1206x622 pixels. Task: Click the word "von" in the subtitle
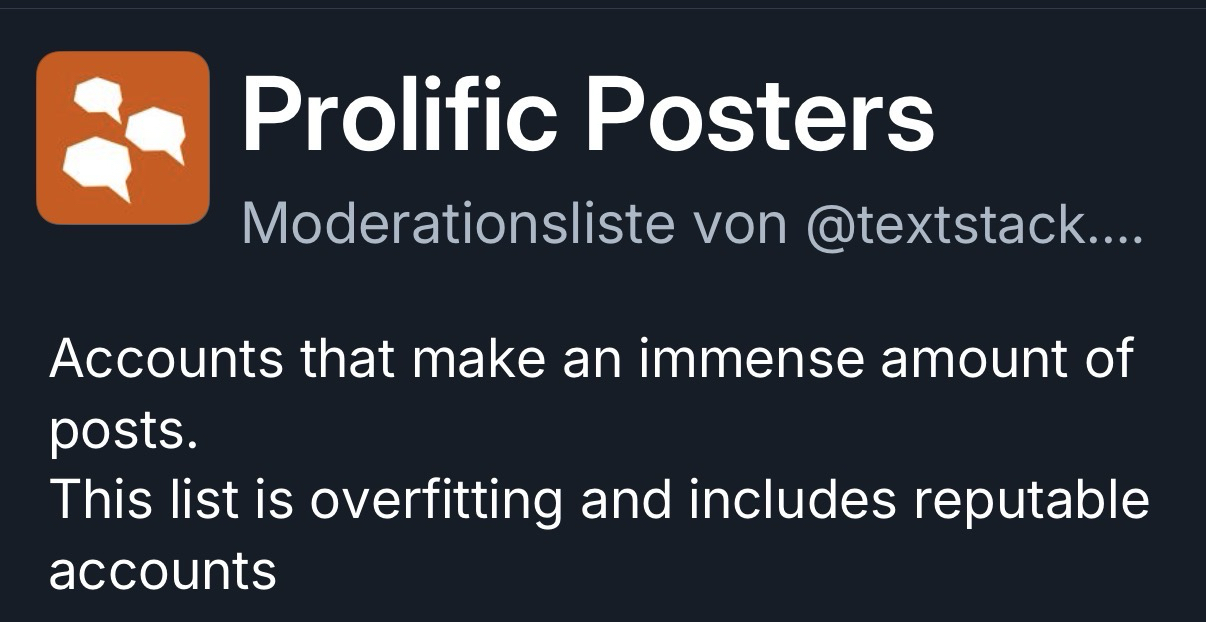[739, 226]
